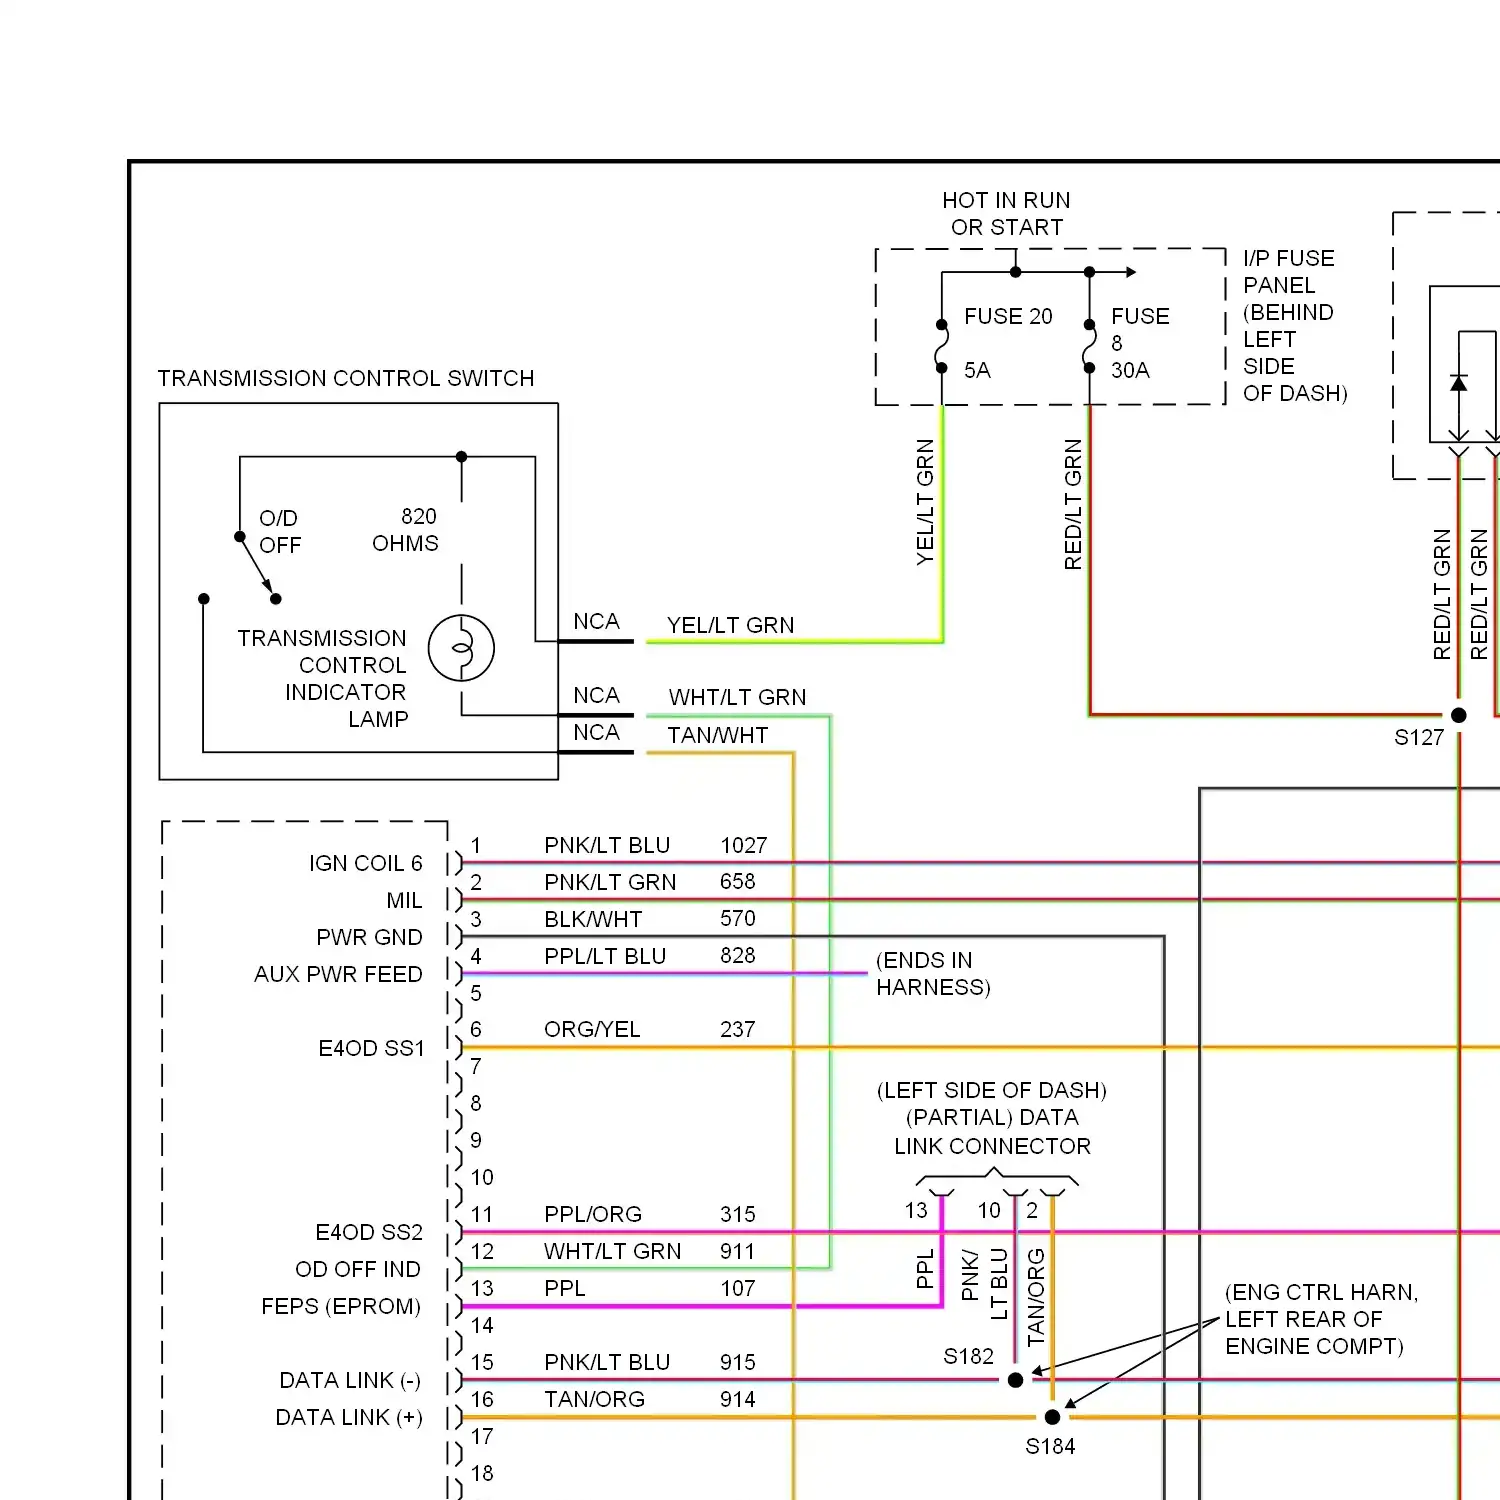Click the 'PNK/LT GRN' wire color
Image resolution: width=1500 pixels, height=1500 pixels.
(610, 882)
